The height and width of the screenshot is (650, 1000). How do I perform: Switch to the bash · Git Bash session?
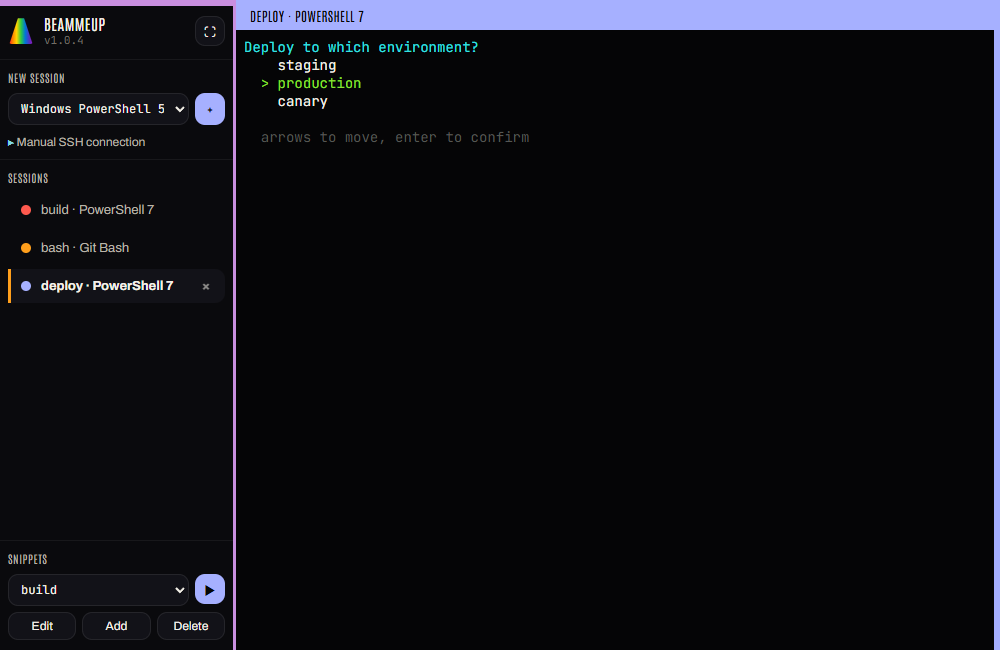(x=116, y=247)
